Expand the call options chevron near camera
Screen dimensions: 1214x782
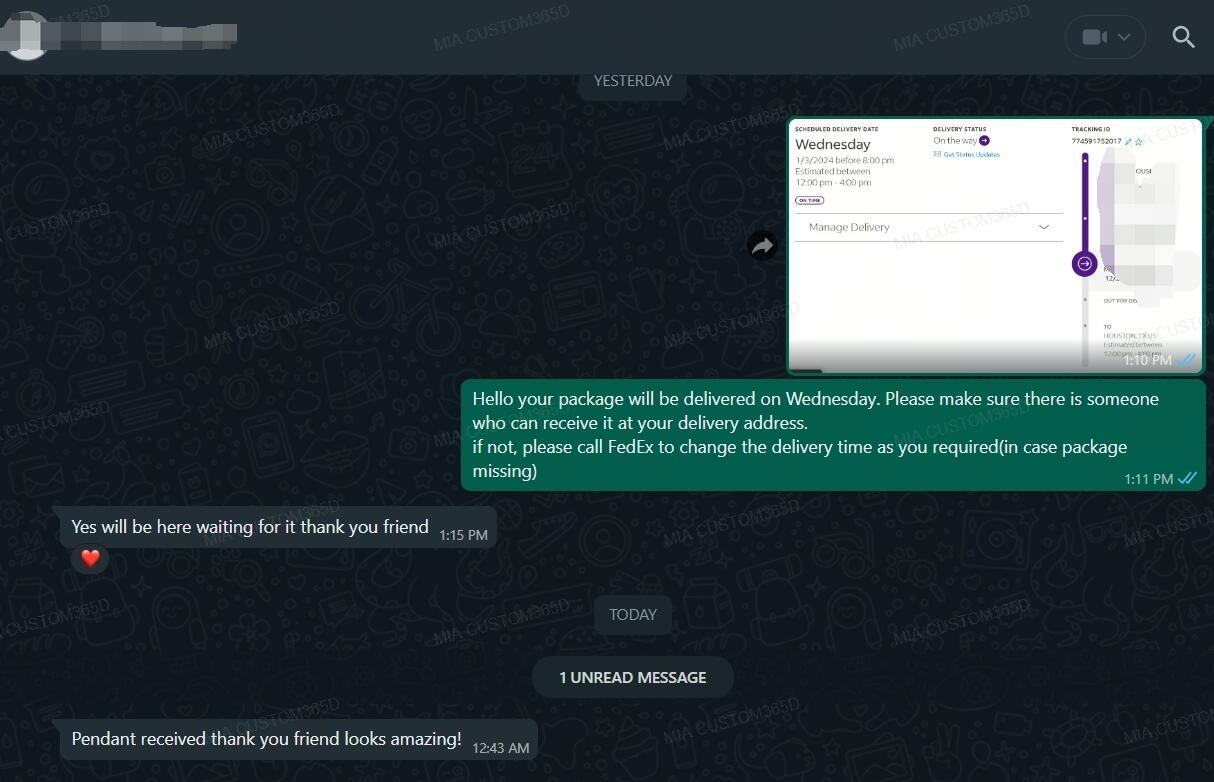[x=1124, y=37]
